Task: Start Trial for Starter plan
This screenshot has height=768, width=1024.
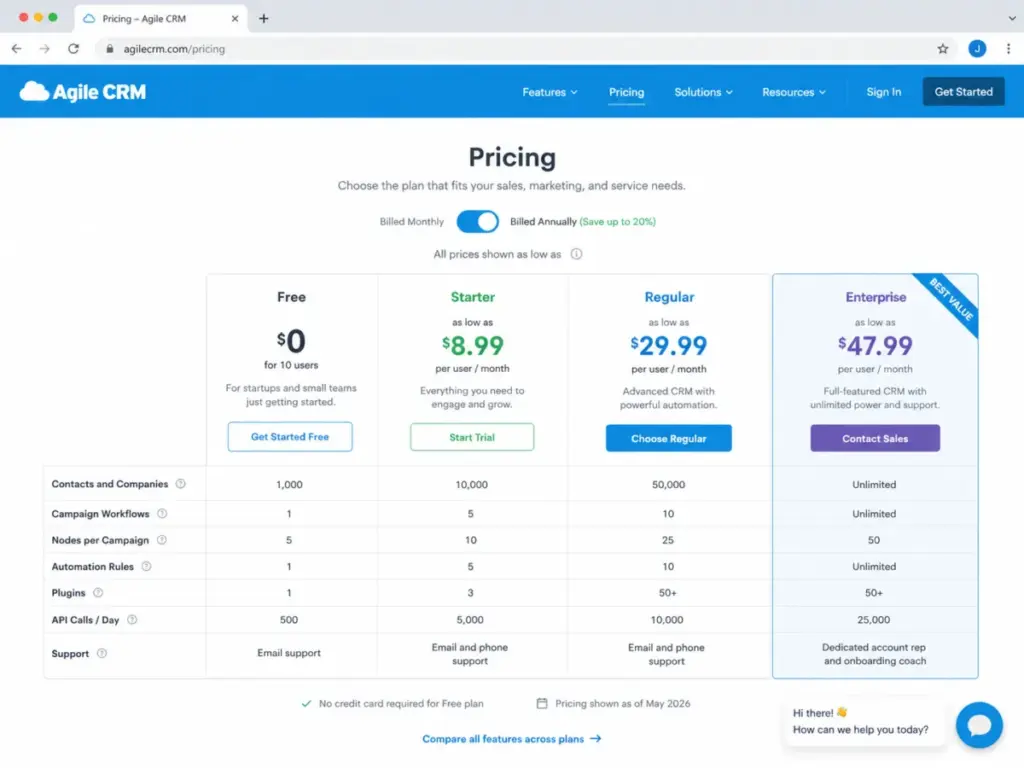Action: (x=472, y=438)
